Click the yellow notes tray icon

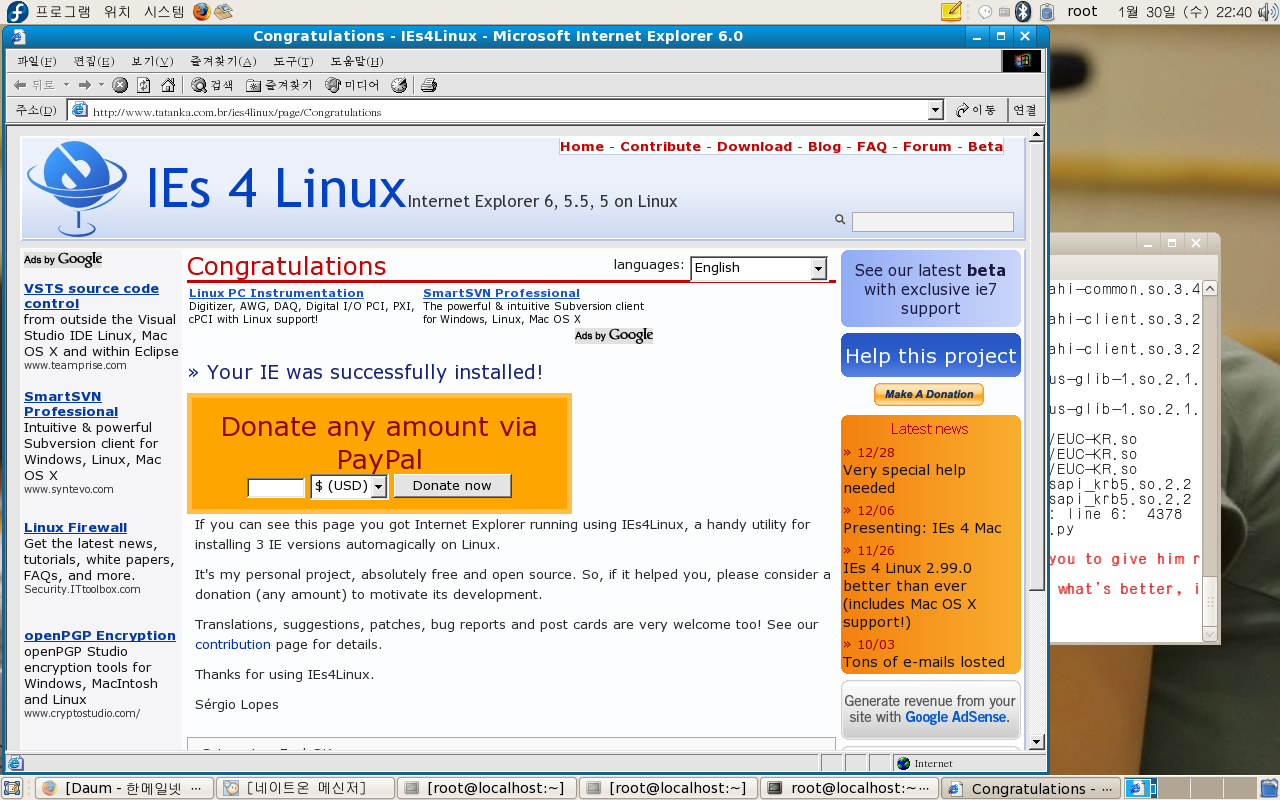952,12
